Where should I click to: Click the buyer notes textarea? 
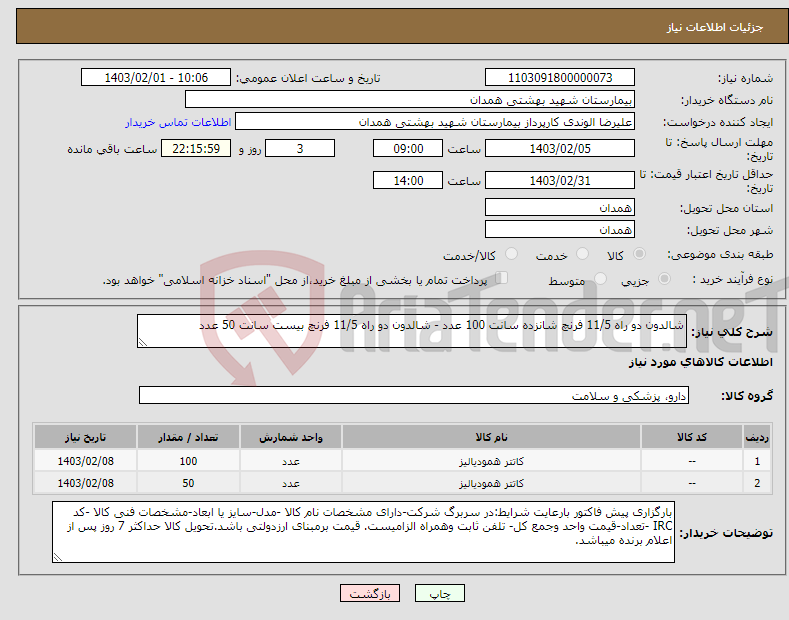click(363, 532)
